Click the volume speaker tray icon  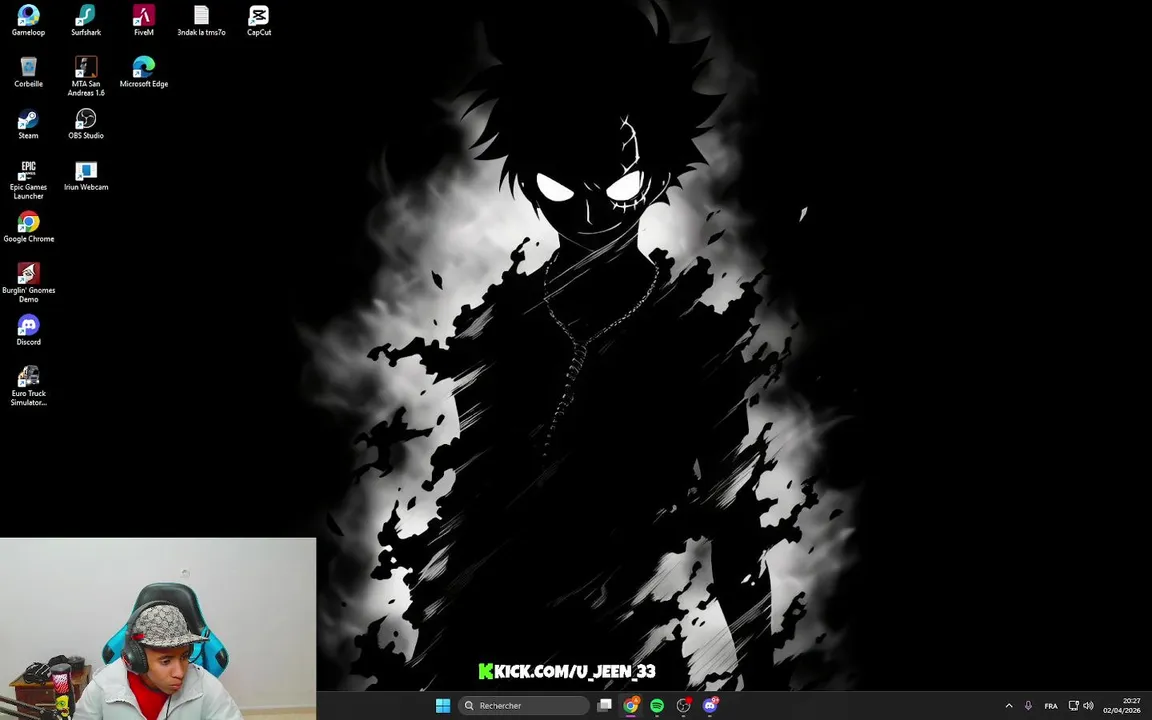[x=1088, y=705]
